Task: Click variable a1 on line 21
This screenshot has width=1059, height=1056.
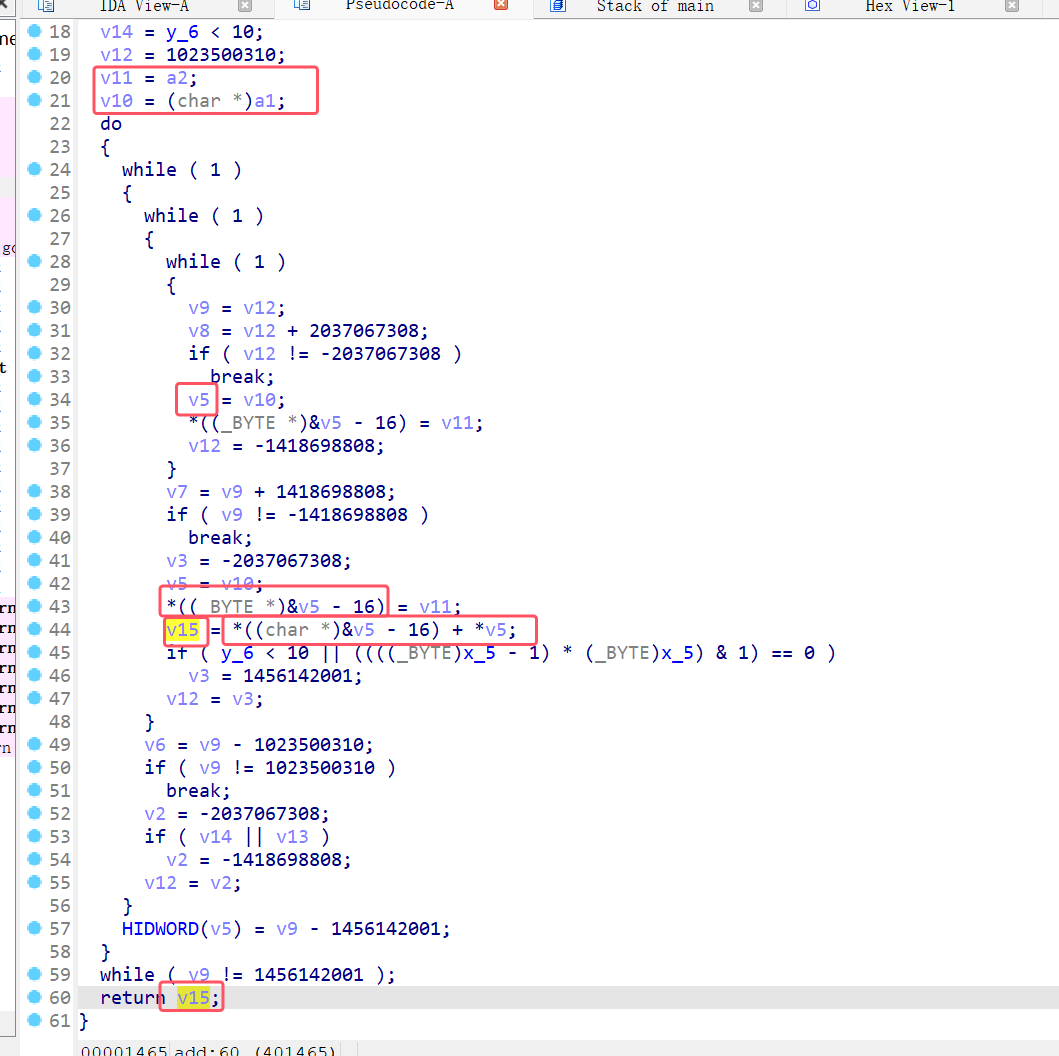Action: (x=265, y=101)
